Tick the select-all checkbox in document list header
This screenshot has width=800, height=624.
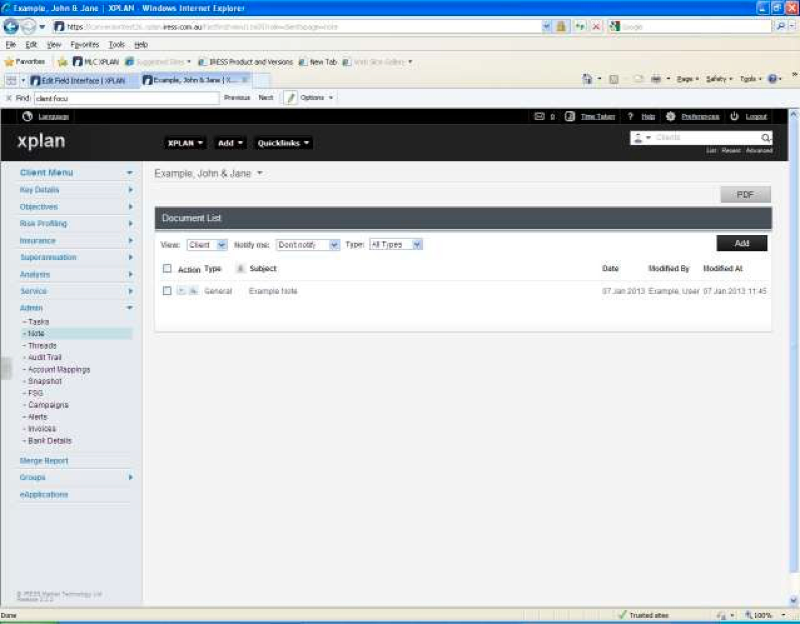167,268
